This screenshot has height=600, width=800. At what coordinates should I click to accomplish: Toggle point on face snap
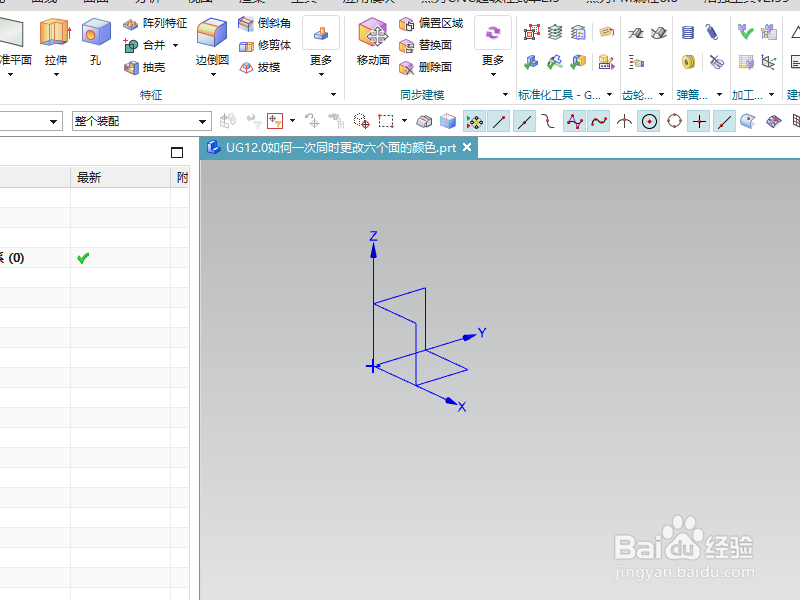point(748,122)
